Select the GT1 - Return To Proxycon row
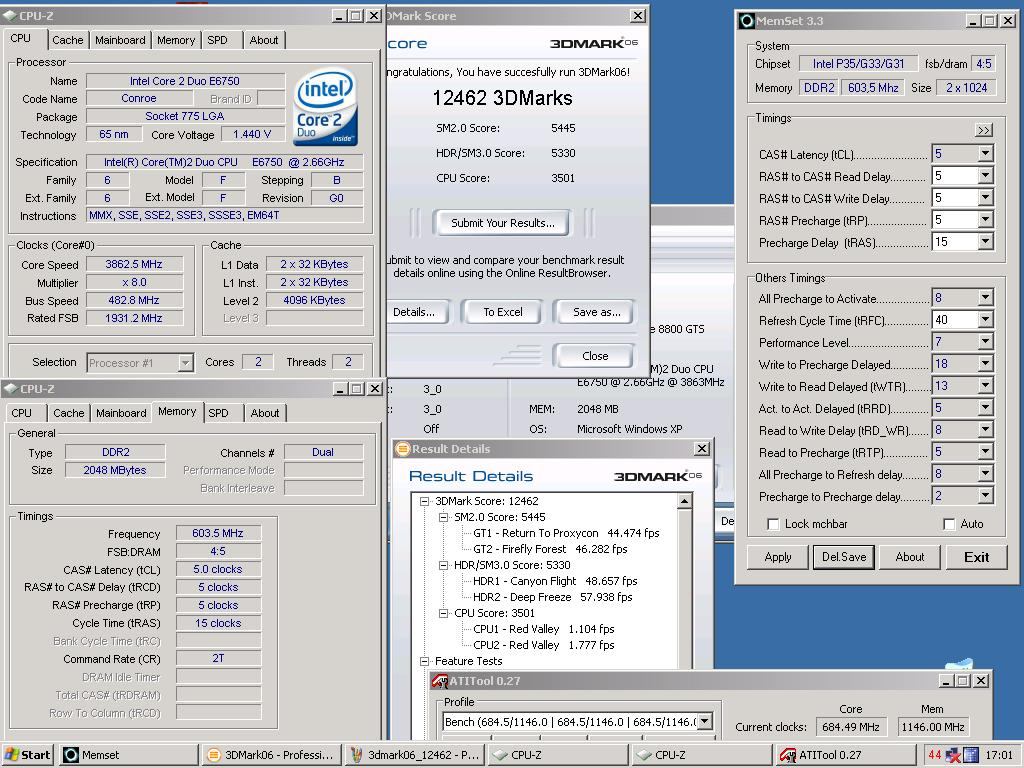The width and height of the screenshot is (1024, 768). 566,533
